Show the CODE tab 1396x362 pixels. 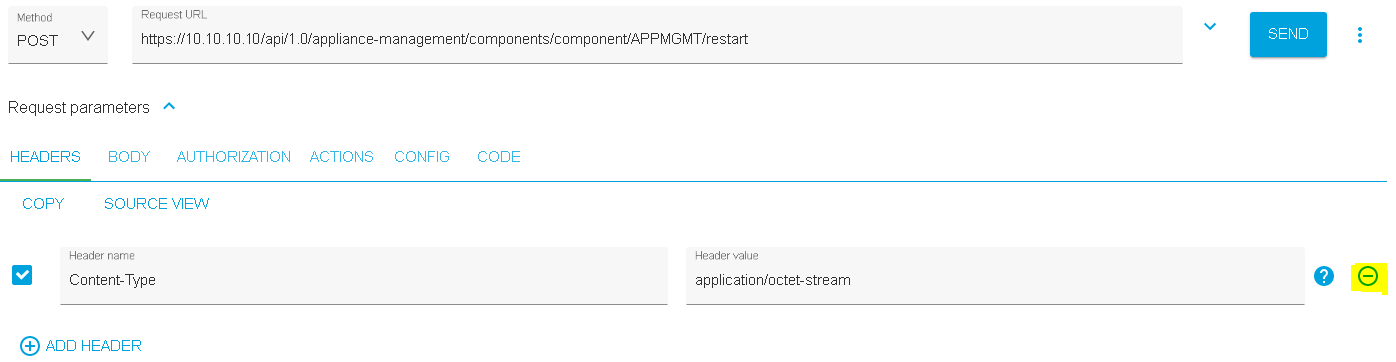point(499,157)
